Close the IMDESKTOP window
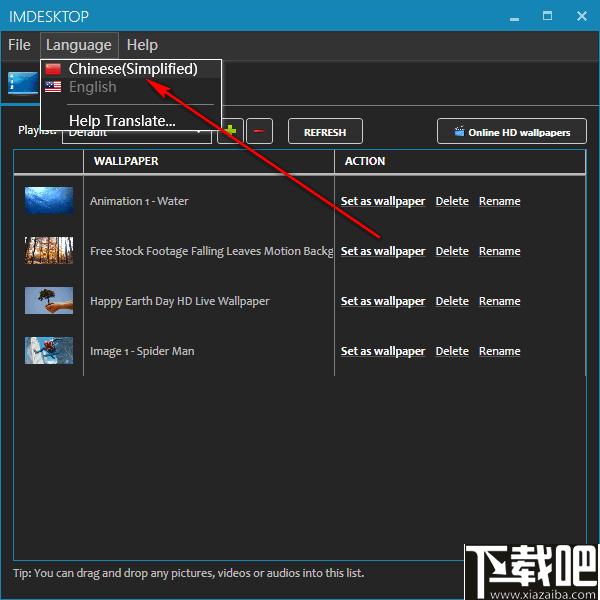This screenshot has width=600, height=600. coord(582,16)
